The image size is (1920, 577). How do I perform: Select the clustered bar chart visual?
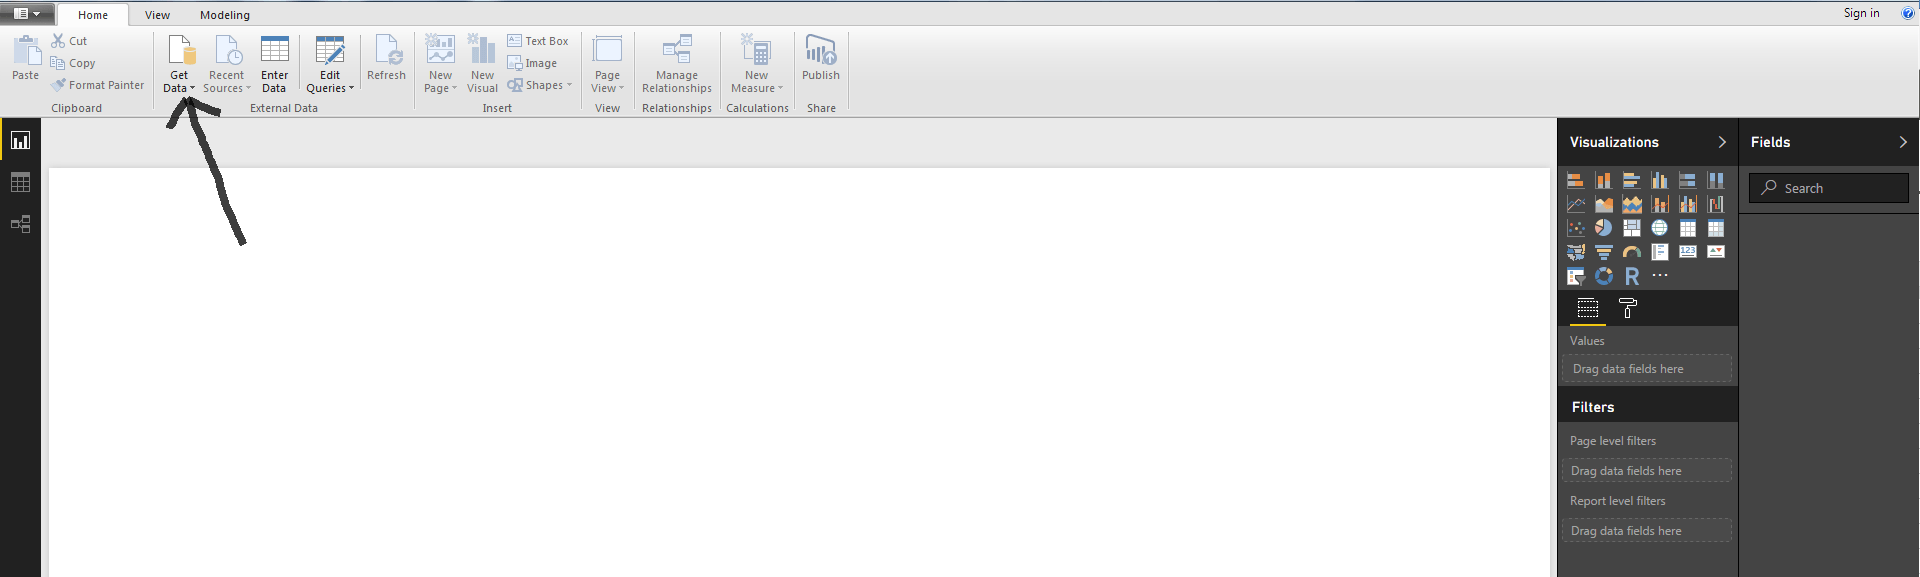[1632, 181]
